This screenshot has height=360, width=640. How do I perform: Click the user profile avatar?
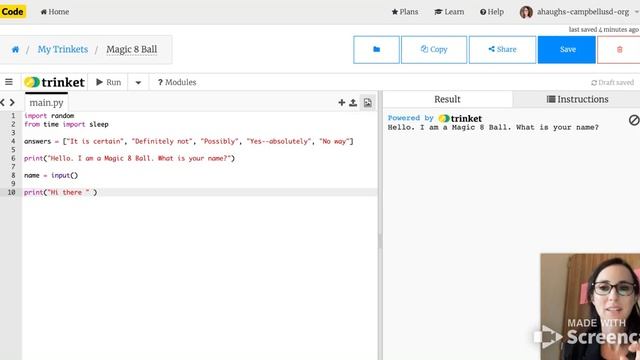point(526,12)
